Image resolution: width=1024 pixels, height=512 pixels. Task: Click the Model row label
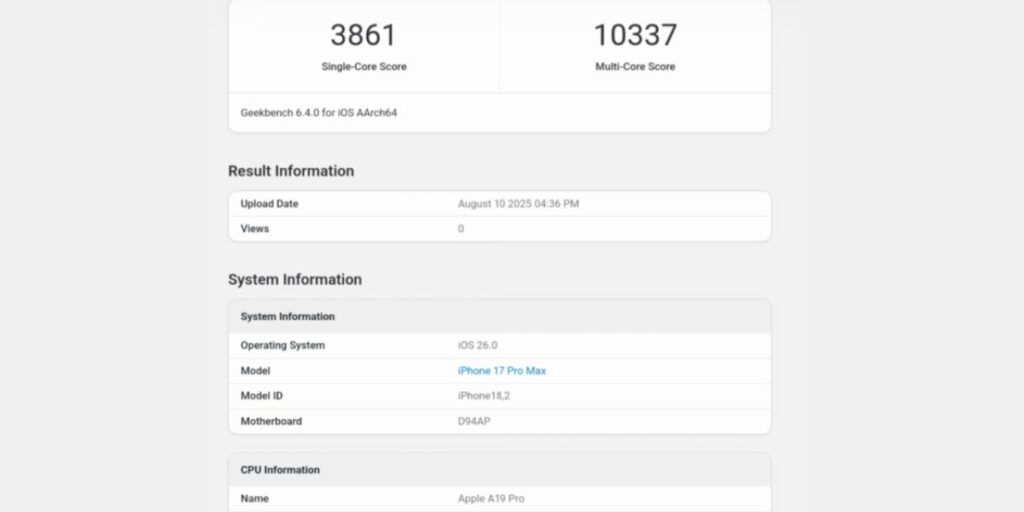coord(255,371)
